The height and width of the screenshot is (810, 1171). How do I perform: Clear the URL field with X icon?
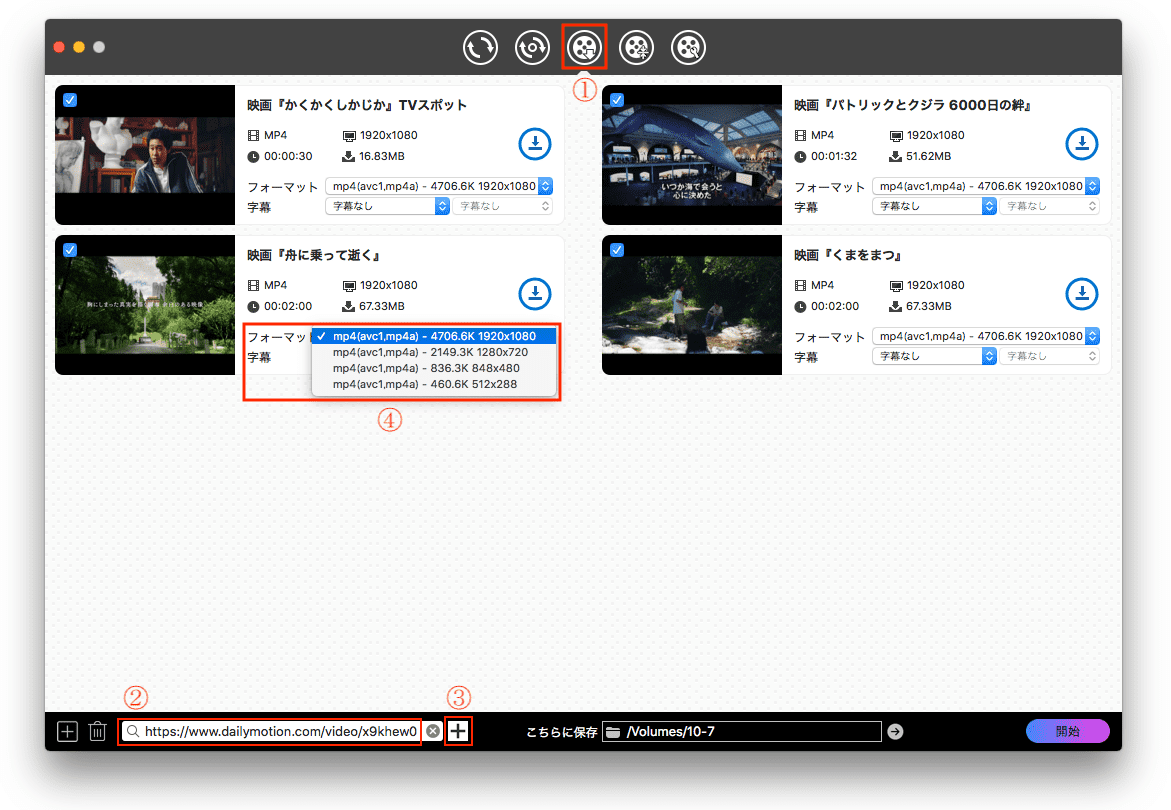pos(433,732)
